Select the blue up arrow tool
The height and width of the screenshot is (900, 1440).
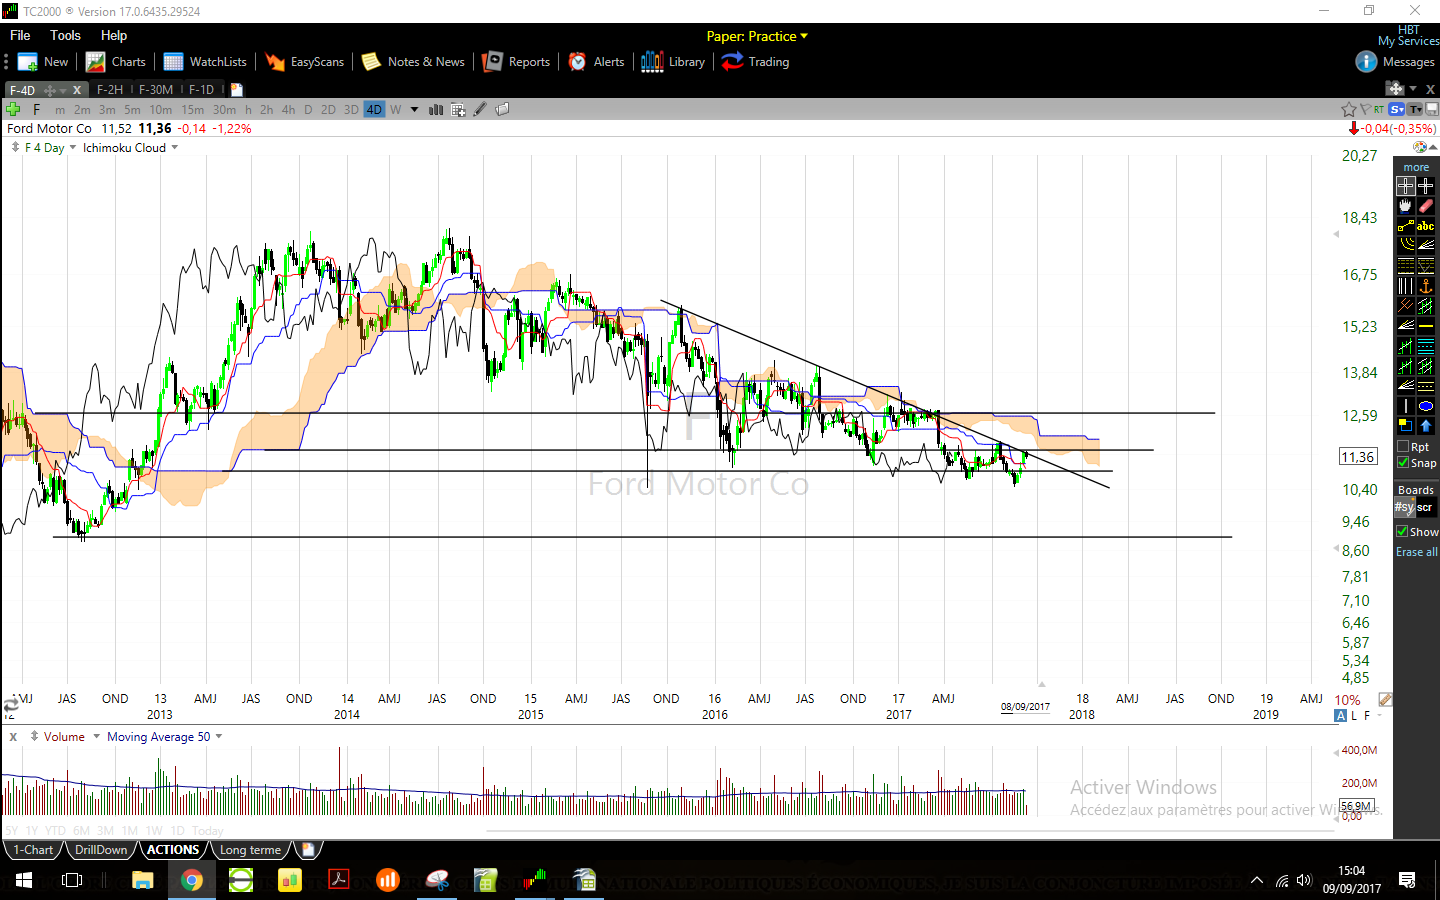(1426, 426)
